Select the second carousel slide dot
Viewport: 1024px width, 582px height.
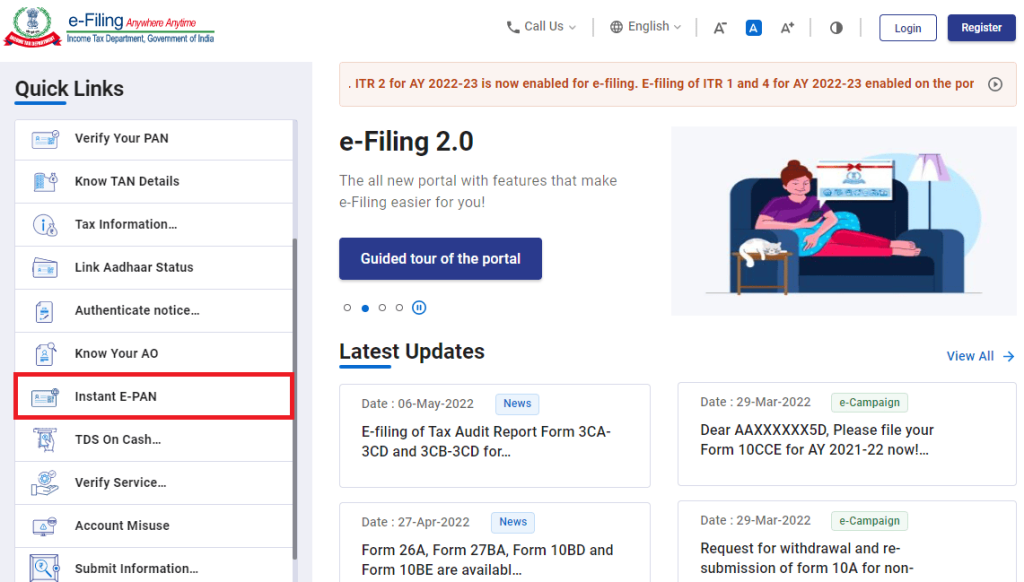click(x=365, y=308)
